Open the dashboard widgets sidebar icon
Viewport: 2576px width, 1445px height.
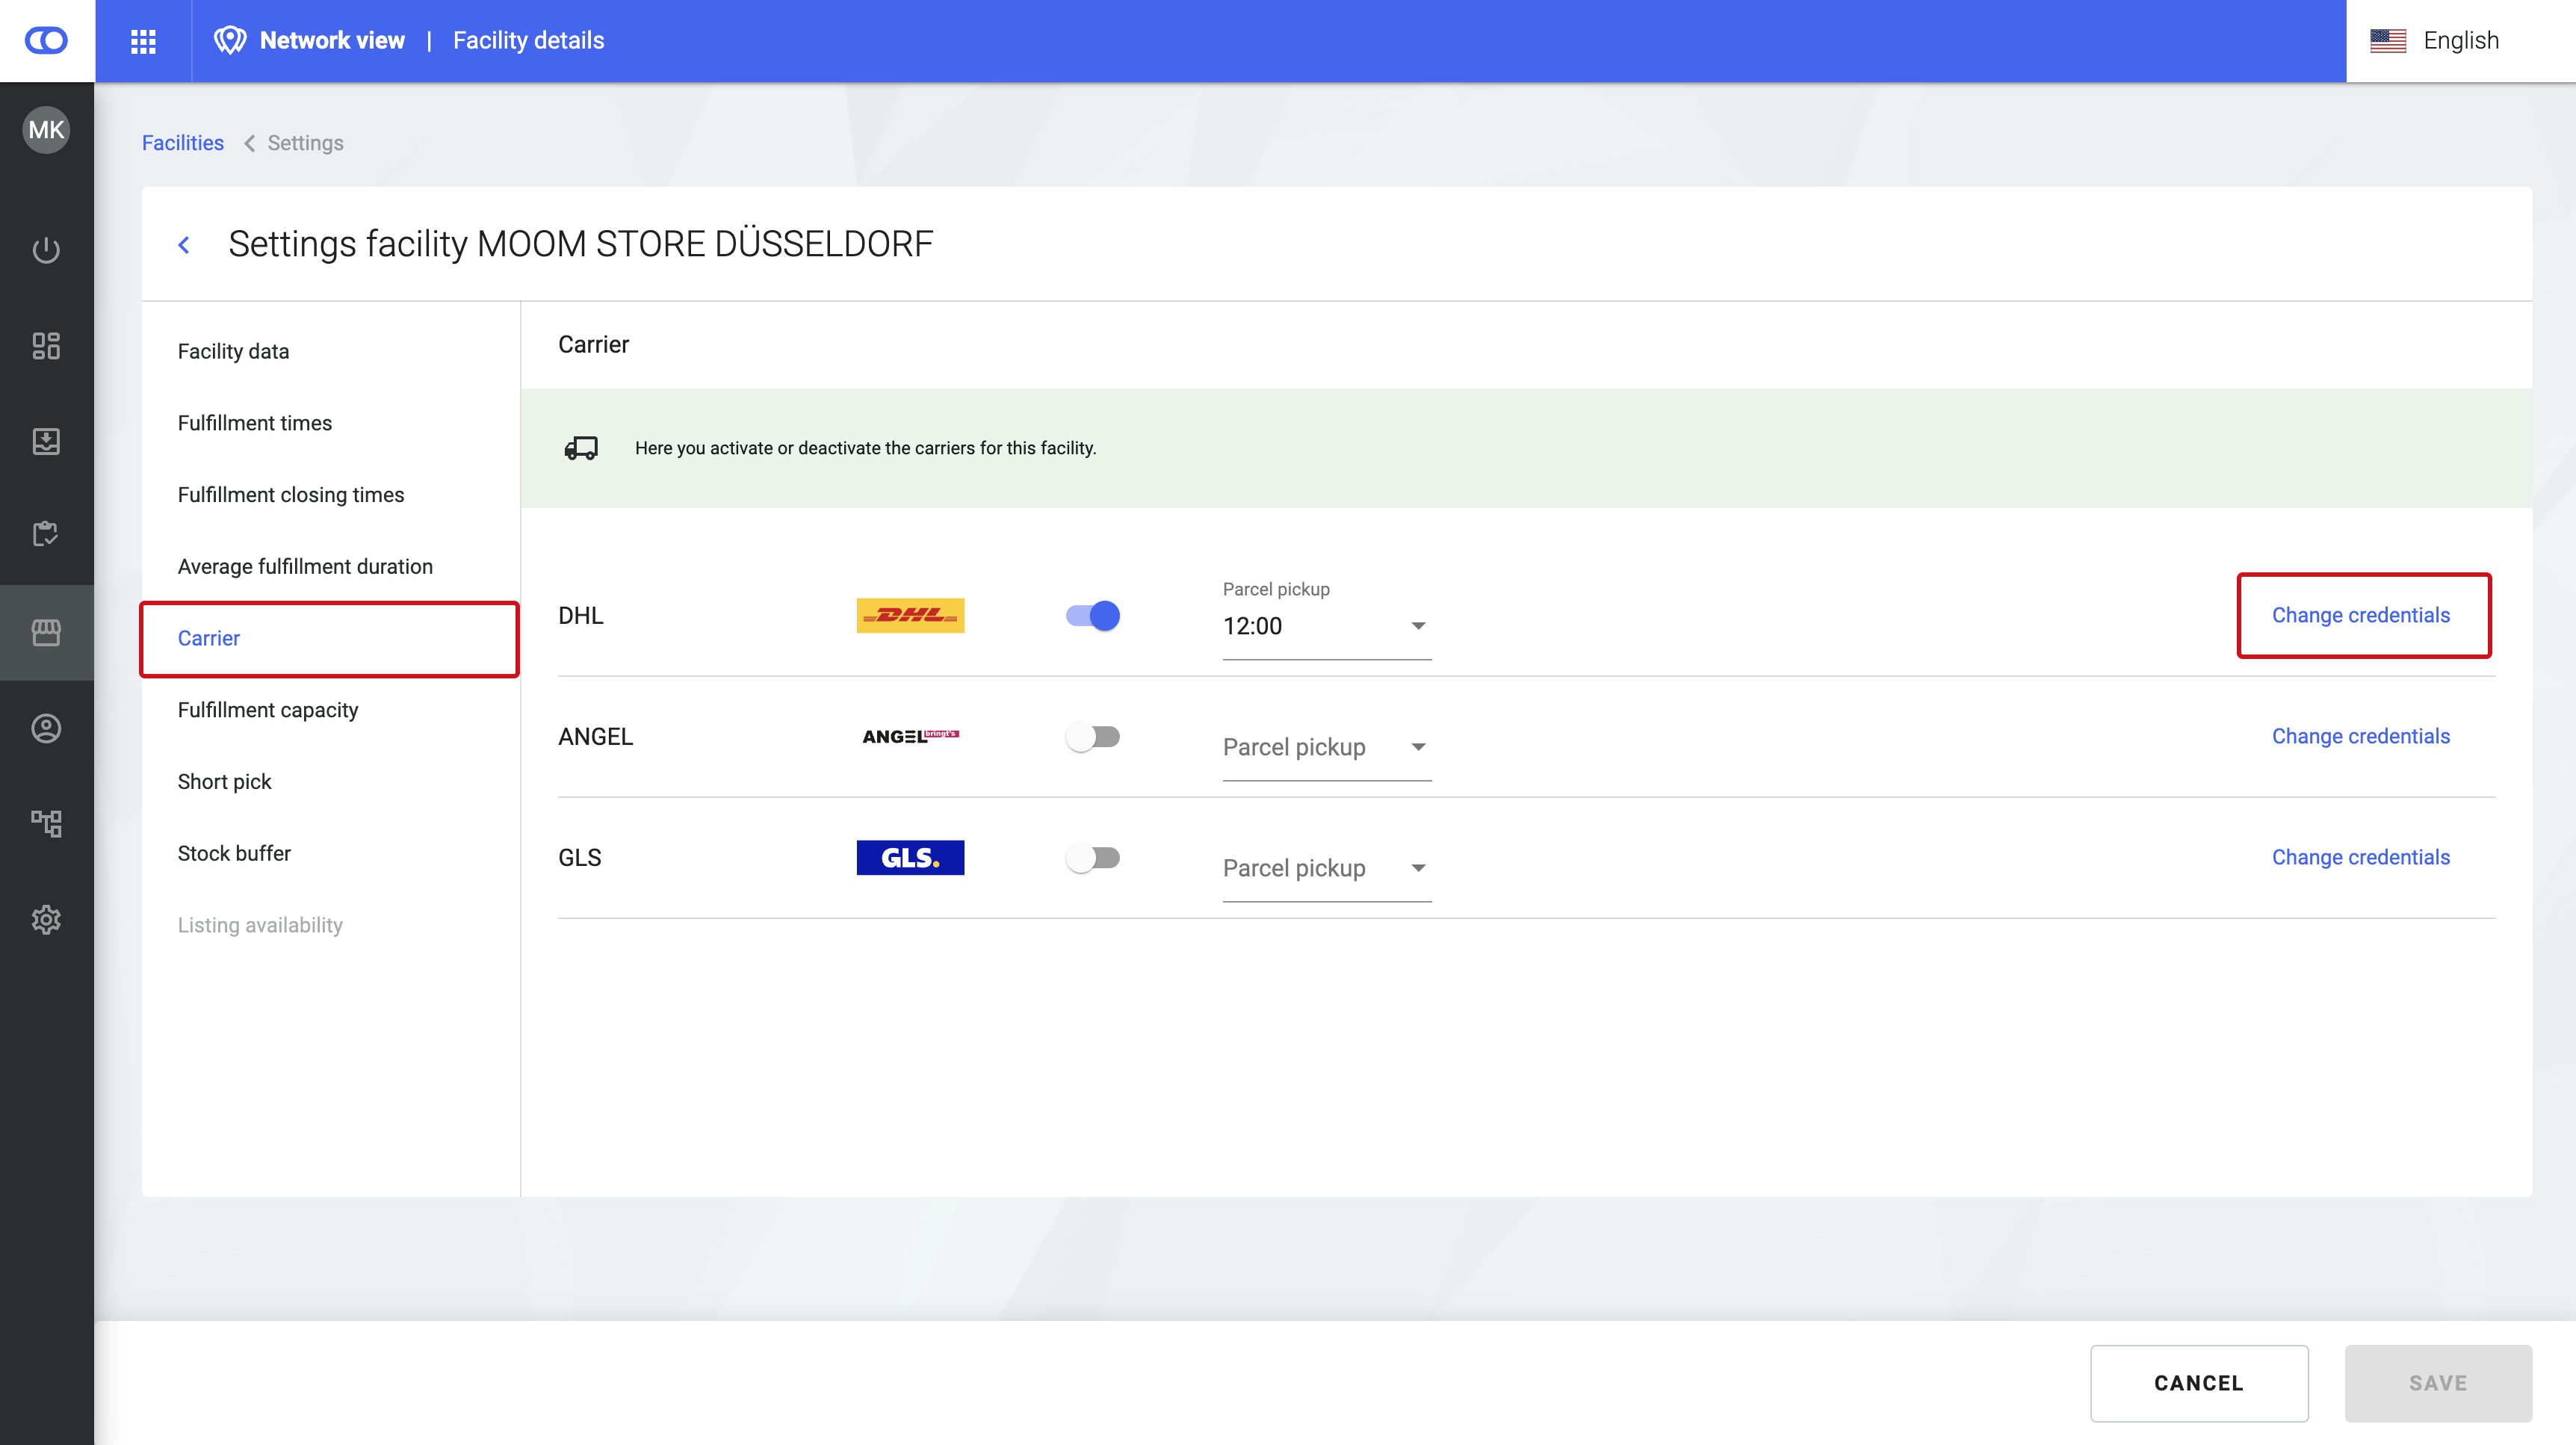click(x=46, y=346)
